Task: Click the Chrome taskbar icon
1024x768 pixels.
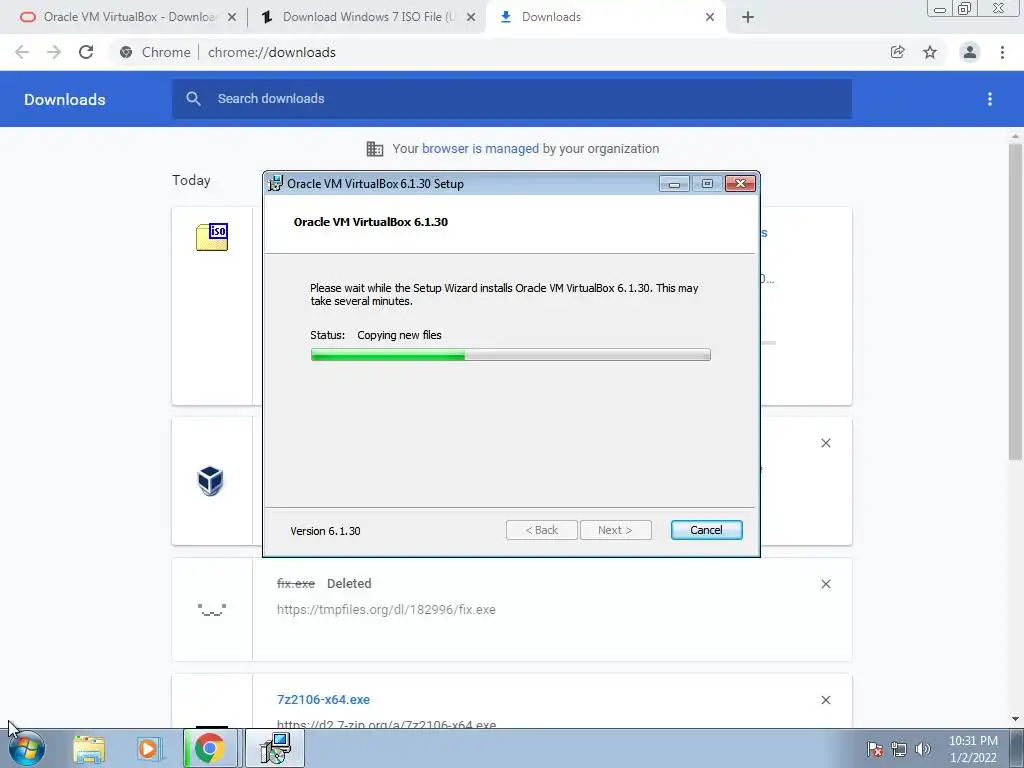Action: [x=209, y=748]
